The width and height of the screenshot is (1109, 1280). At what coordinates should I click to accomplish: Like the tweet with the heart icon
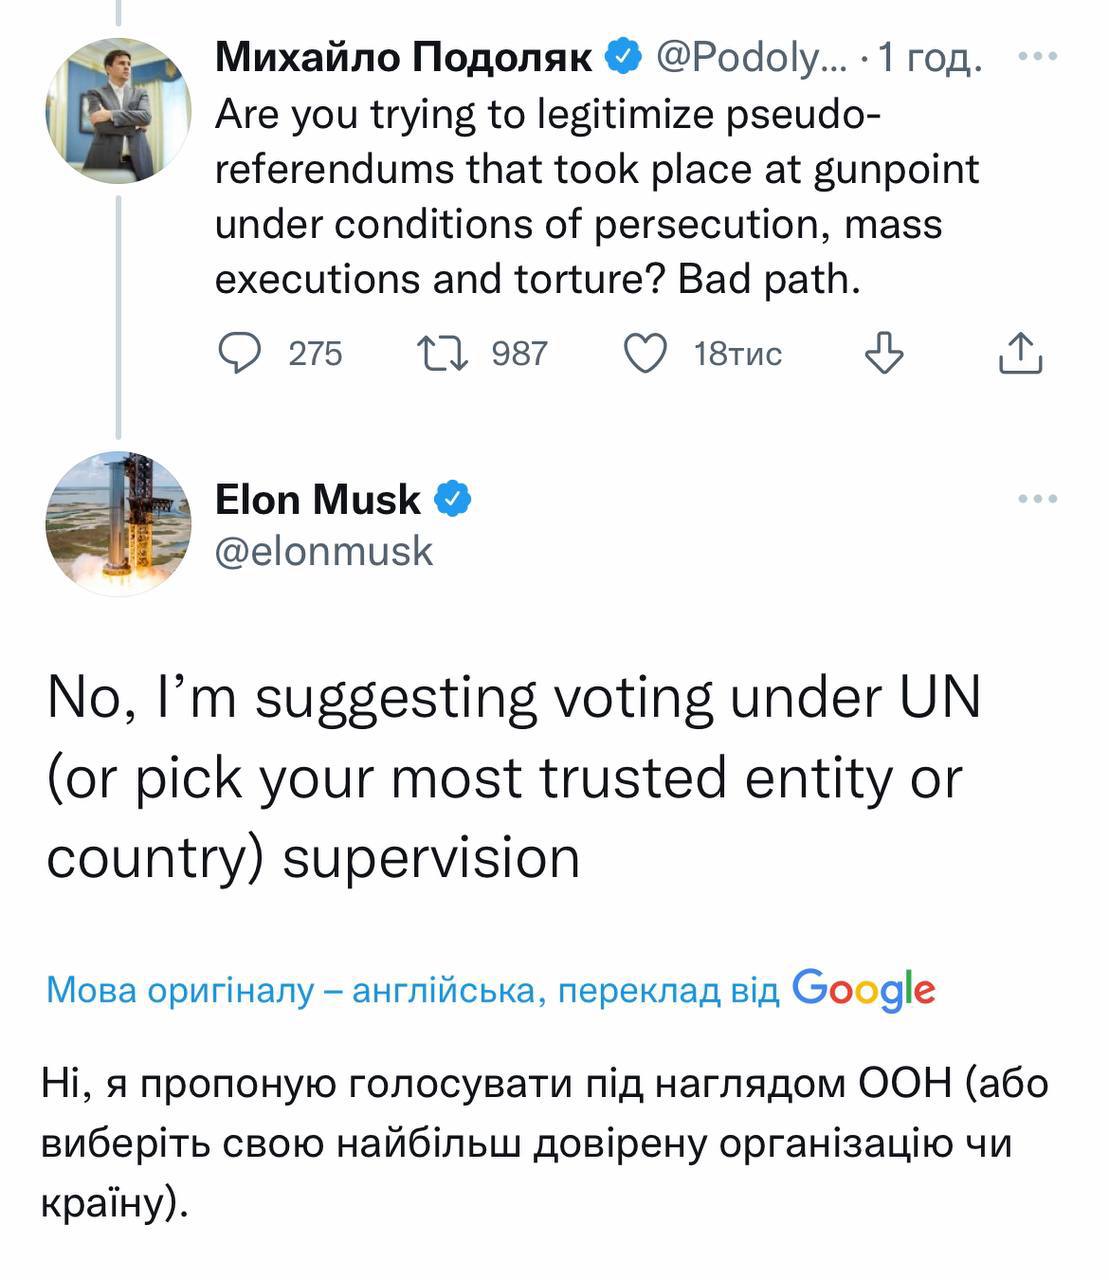click(645, 353)
